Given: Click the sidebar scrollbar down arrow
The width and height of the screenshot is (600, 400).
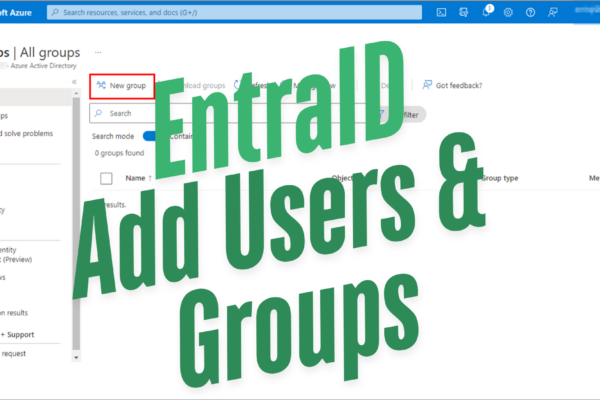Looking at the screenshot, I should click(x=76, y=358).
